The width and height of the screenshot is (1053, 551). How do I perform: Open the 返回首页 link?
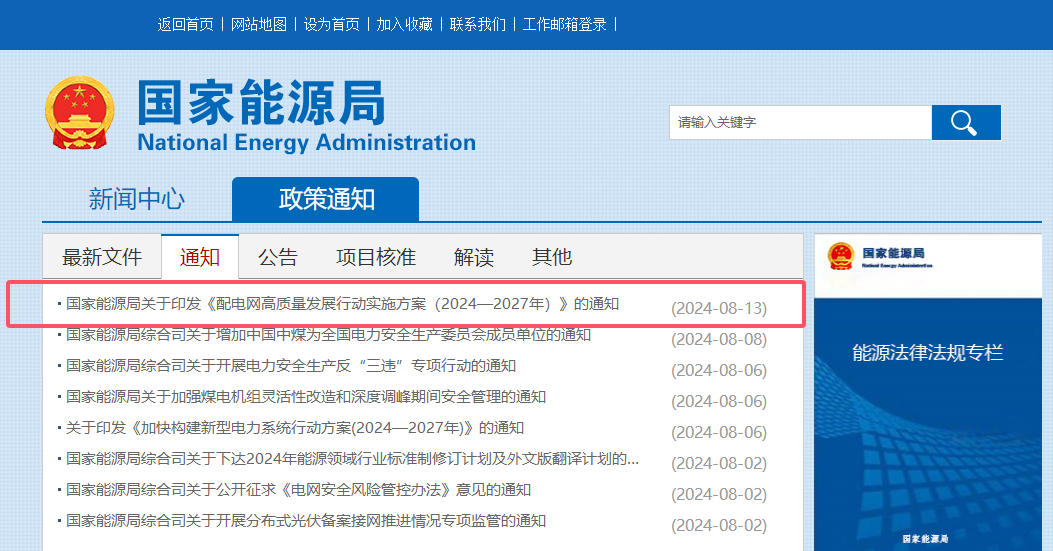point(185,24)
